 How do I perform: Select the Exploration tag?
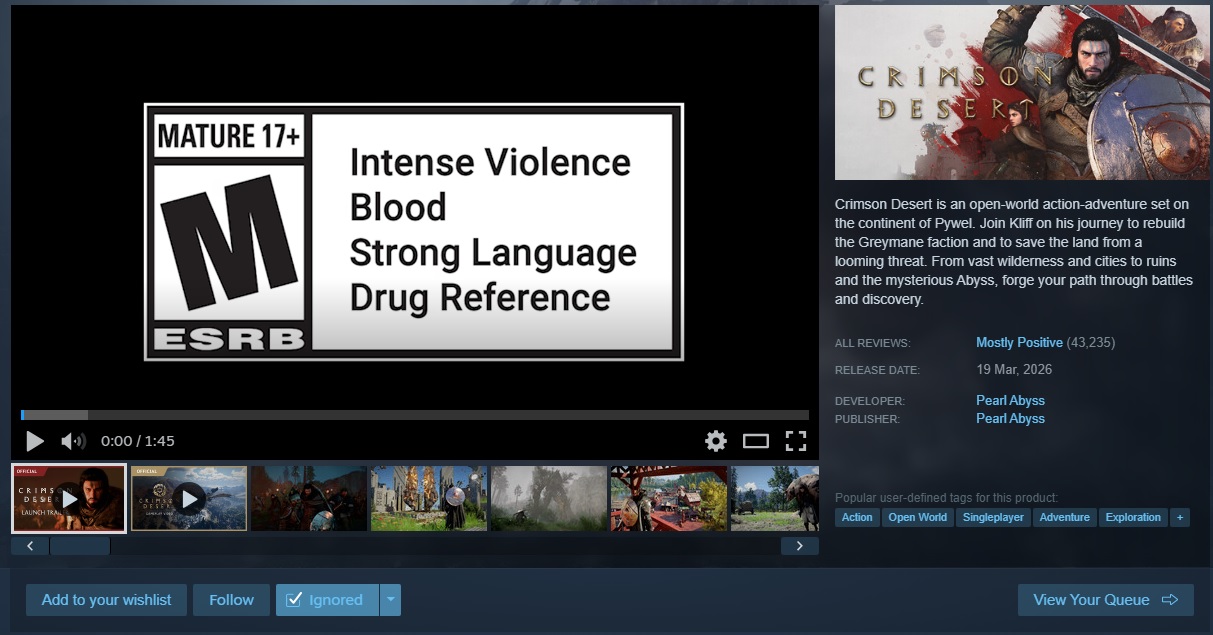[x=1133, y=517]
